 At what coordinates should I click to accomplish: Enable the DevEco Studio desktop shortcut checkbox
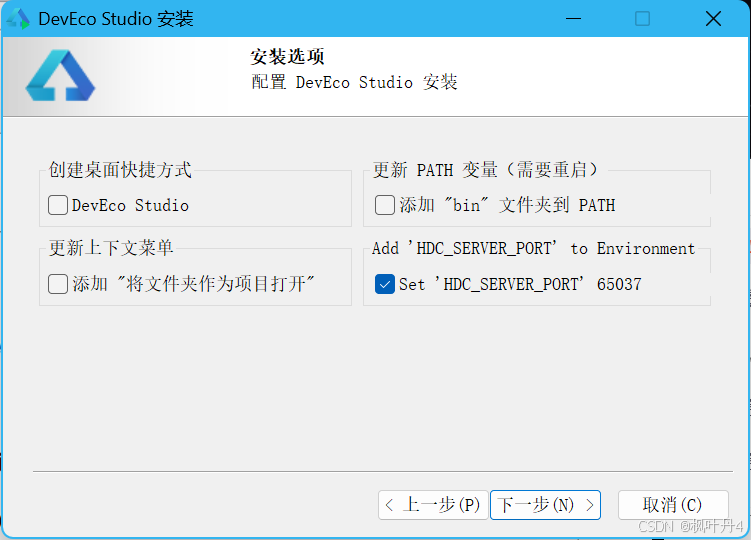pos(58,205)
